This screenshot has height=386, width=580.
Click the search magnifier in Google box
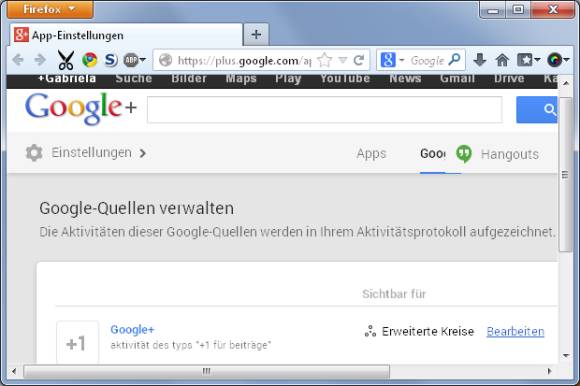point(454,59)
